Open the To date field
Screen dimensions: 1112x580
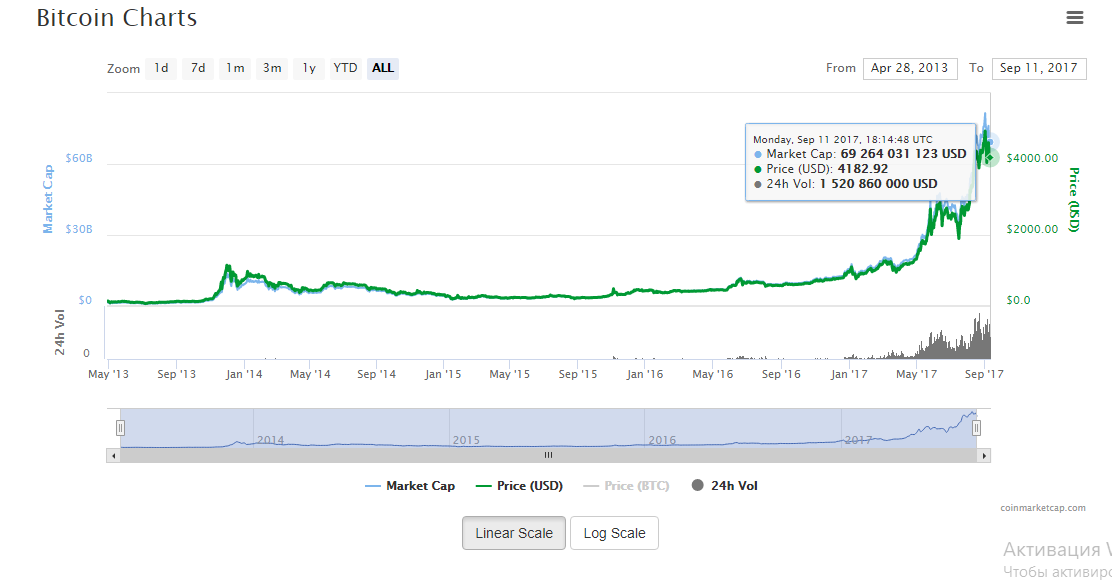coord(1038,68)
